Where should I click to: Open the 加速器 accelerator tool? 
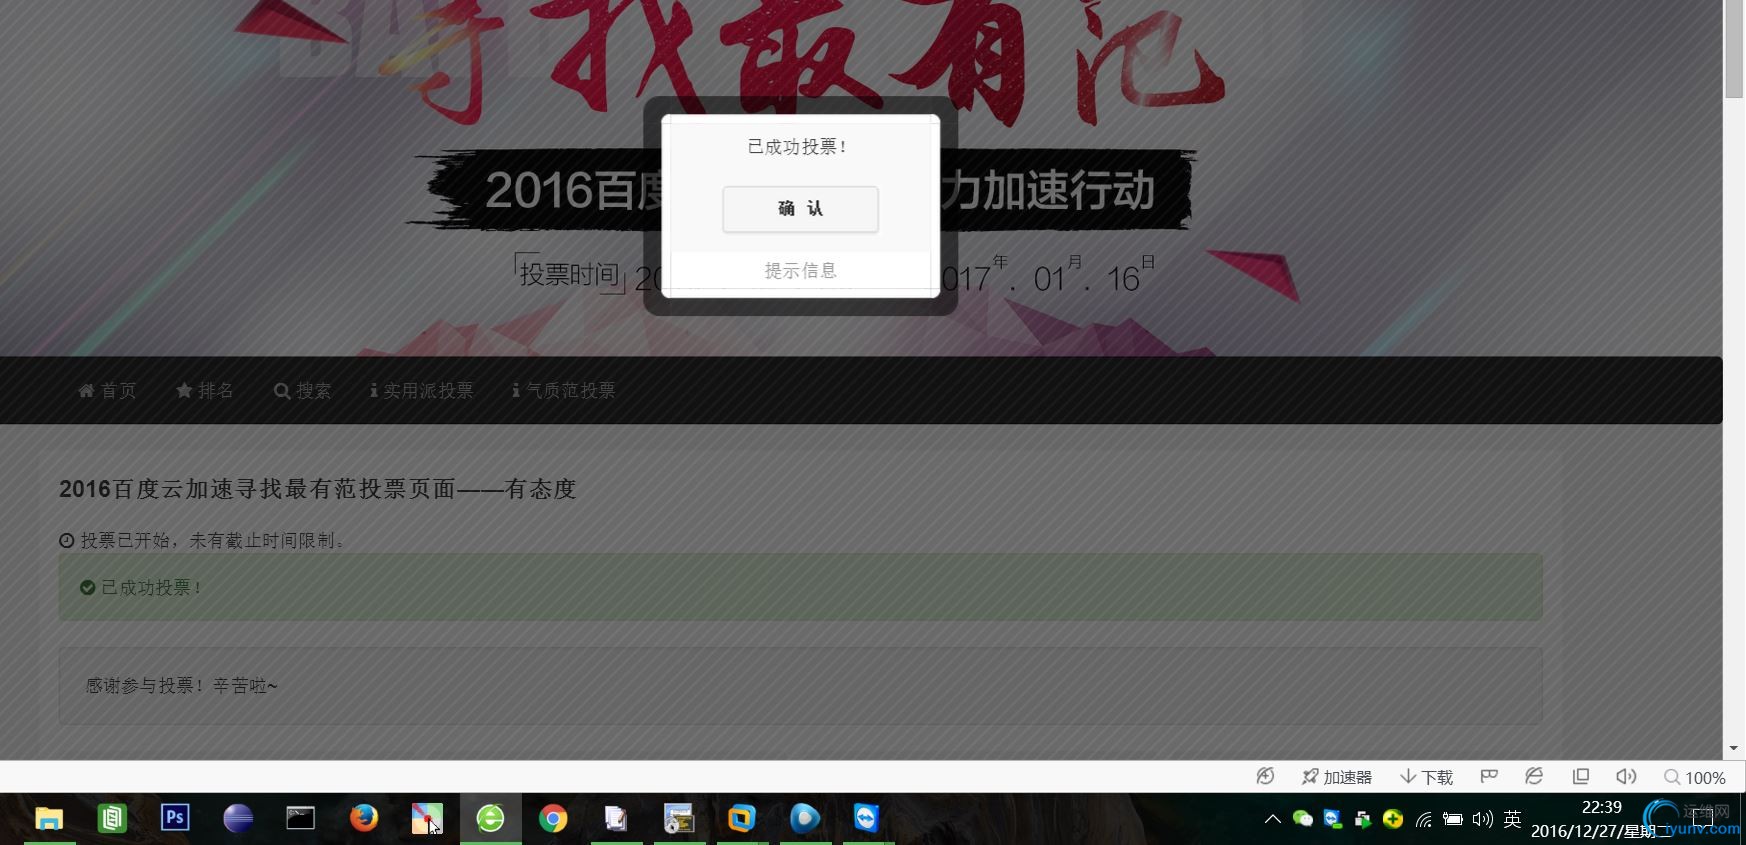click(1336, 777)
